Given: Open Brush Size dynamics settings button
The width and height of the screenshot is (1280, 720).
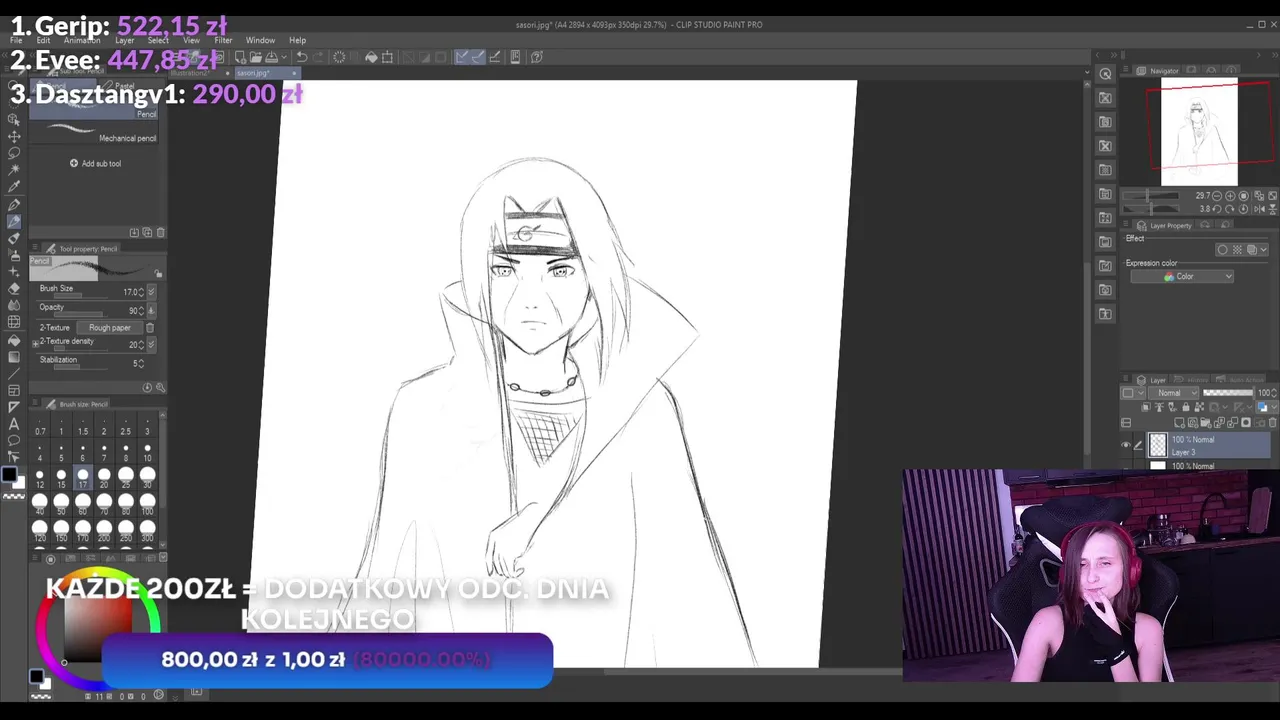Looking at the screenshot, I should click(x=152, y=292).
